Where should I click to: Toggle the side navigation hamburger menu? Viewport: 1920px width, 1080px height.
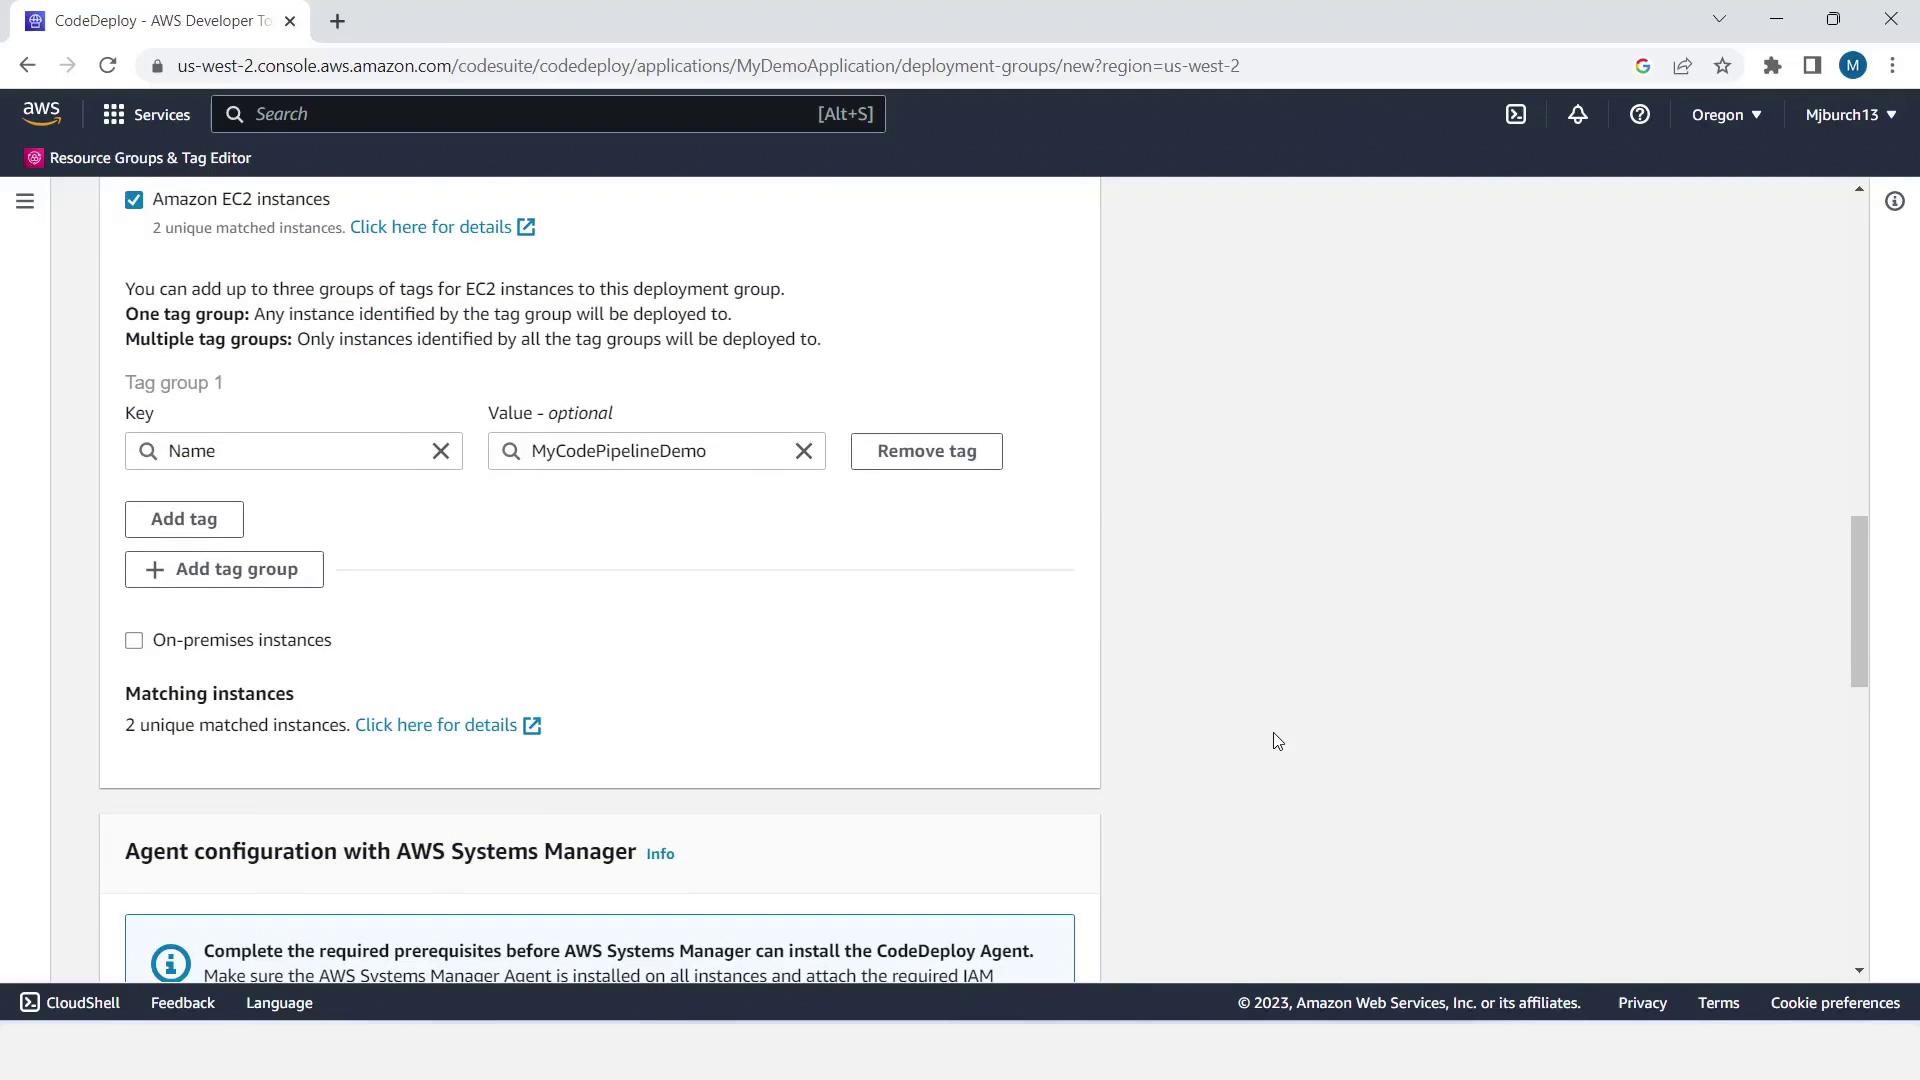[25, 201]
